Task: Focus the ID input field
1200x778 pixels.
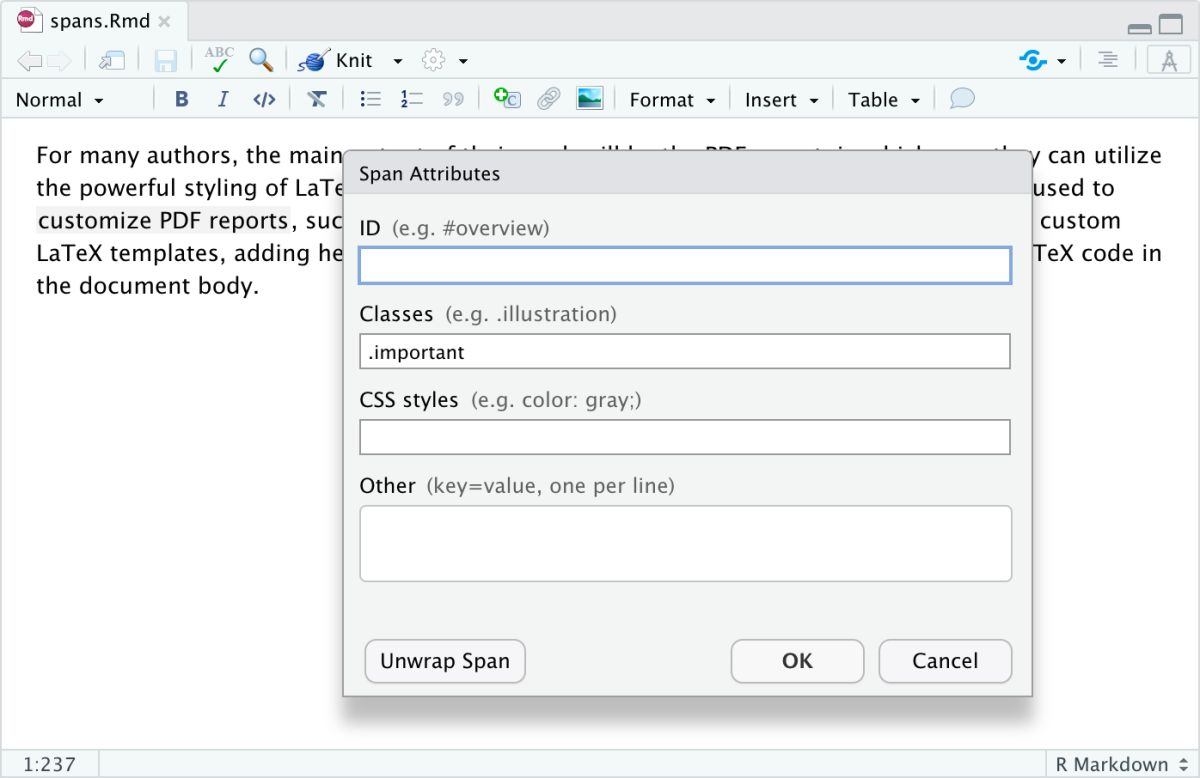Action: (x=685, y=265)
